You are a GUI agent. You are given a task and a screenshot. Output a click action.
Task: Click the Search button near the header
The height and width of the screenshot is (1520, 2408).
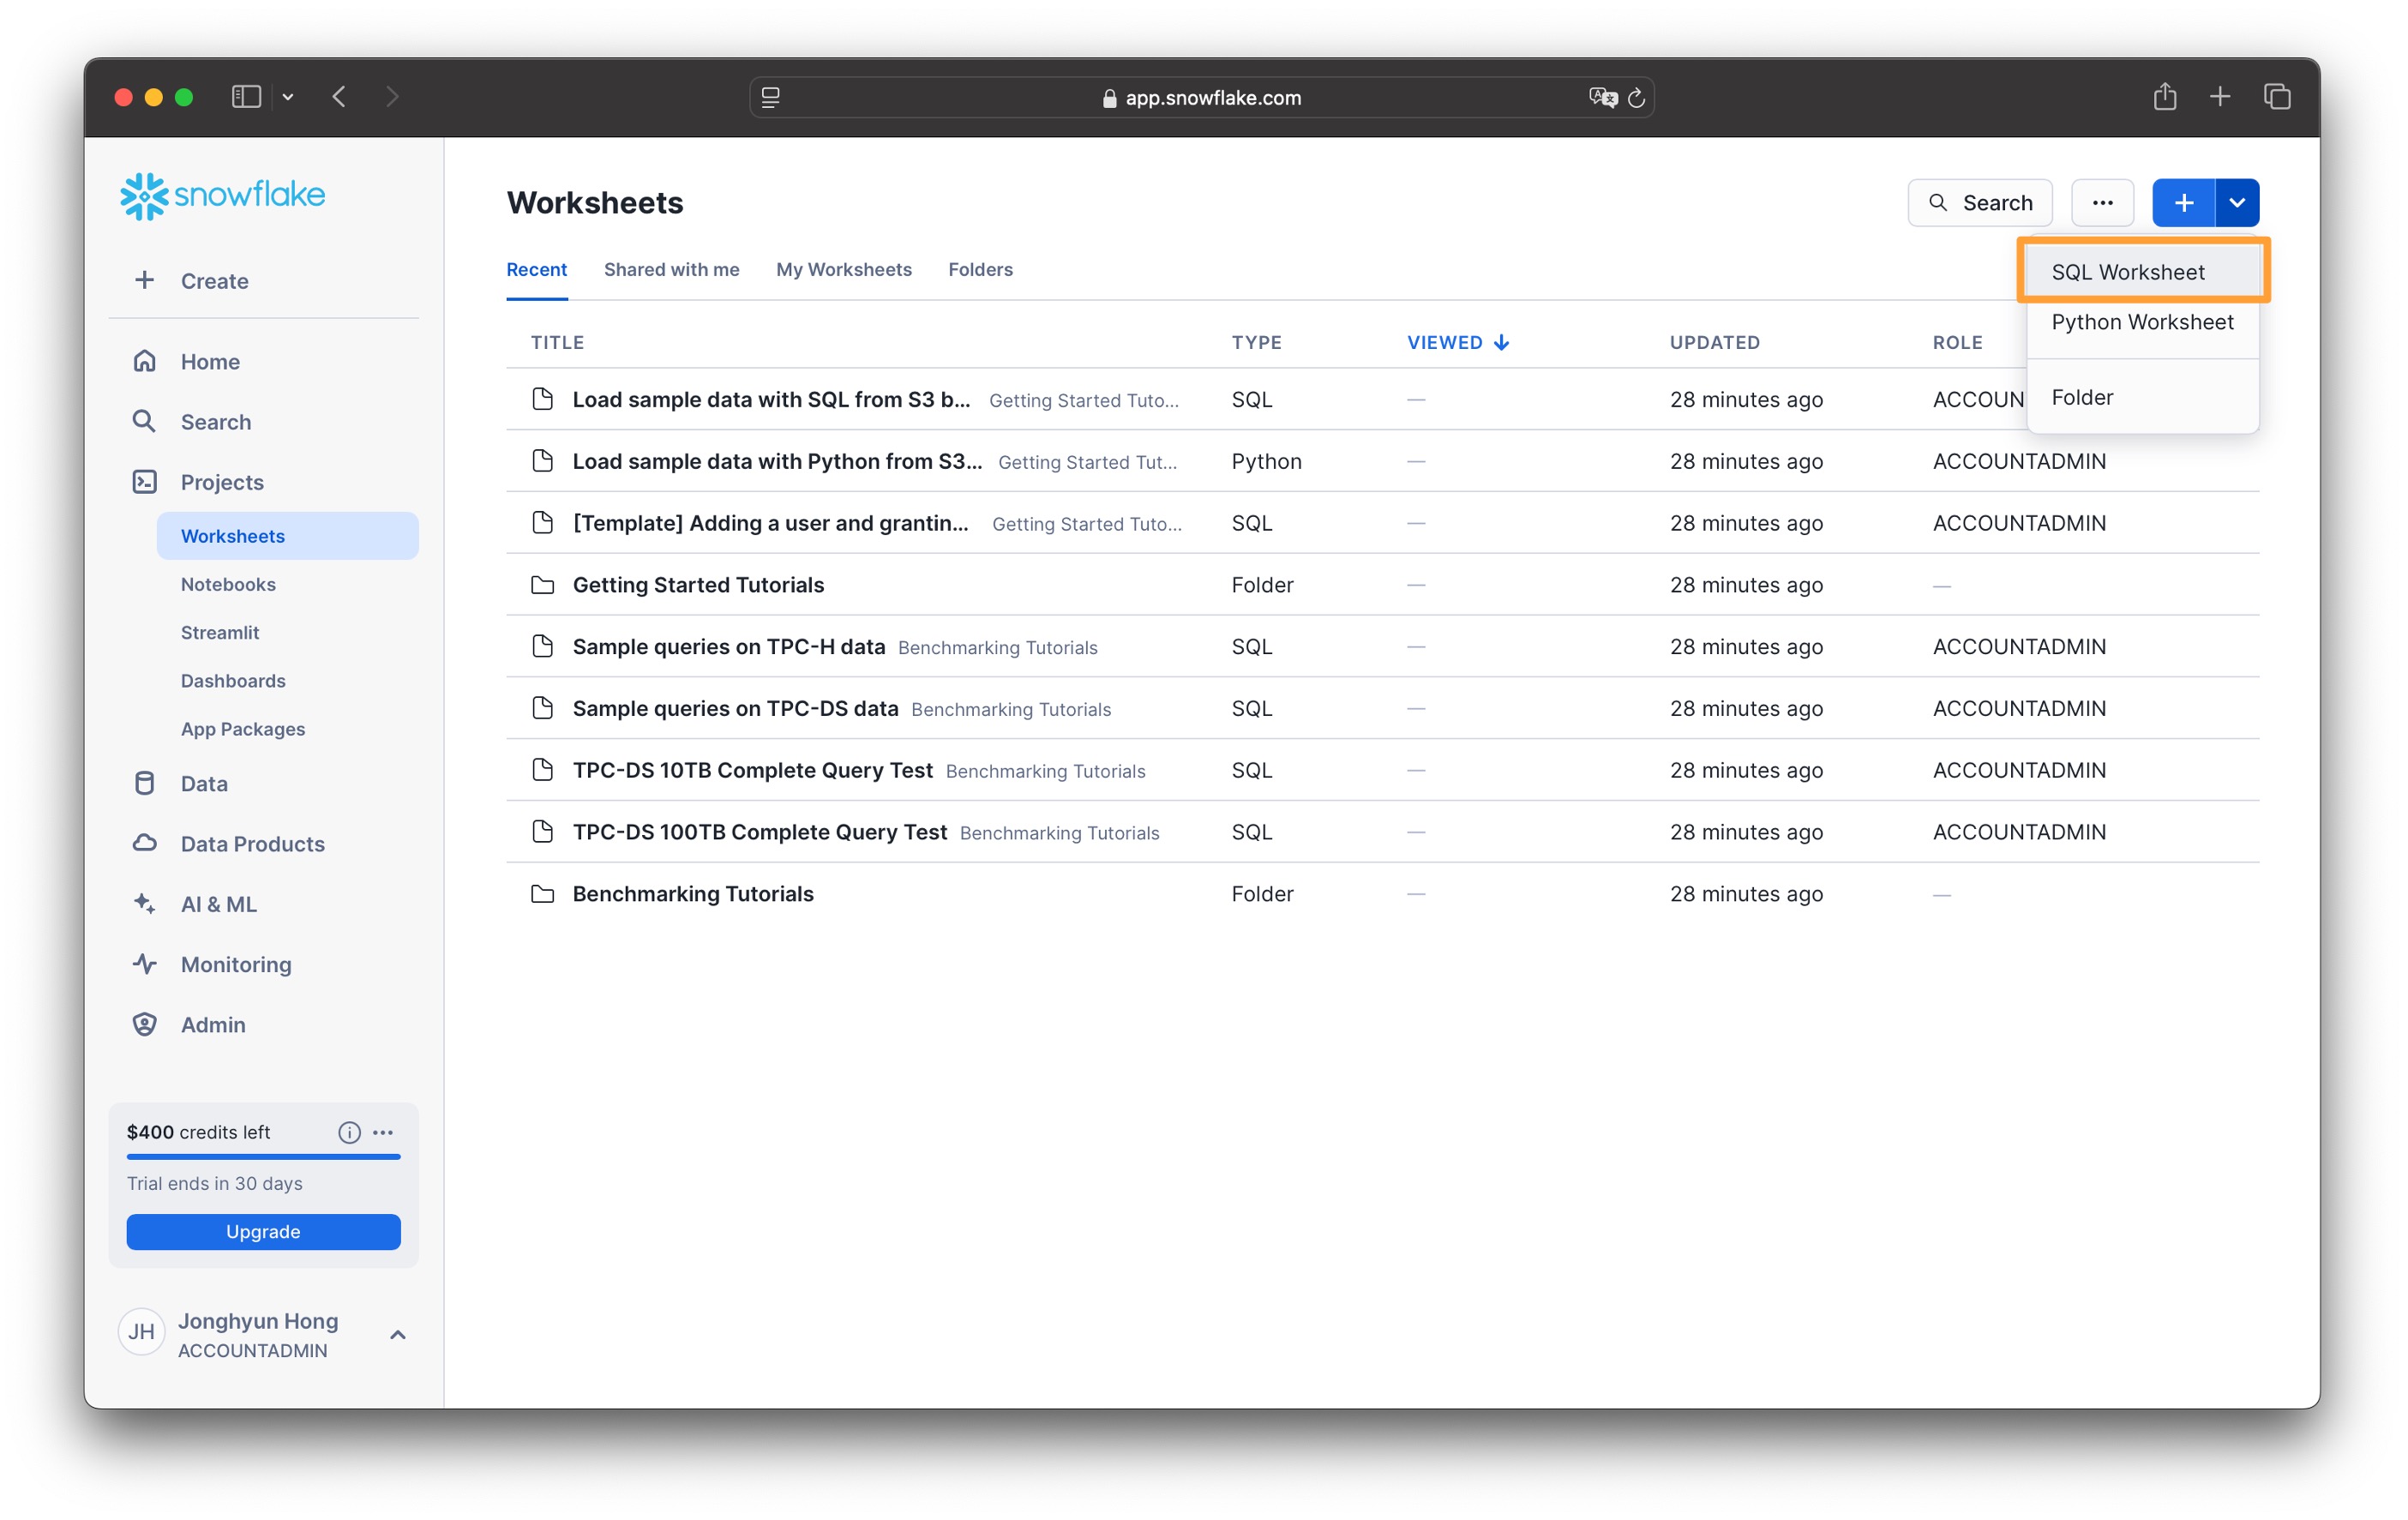coord(1979,202)
